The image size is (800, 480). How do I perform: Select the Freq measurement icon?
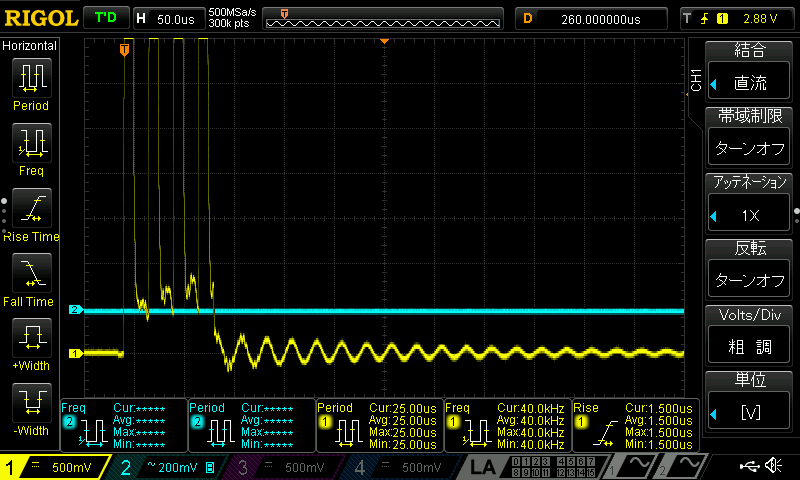tap(30, 143)
